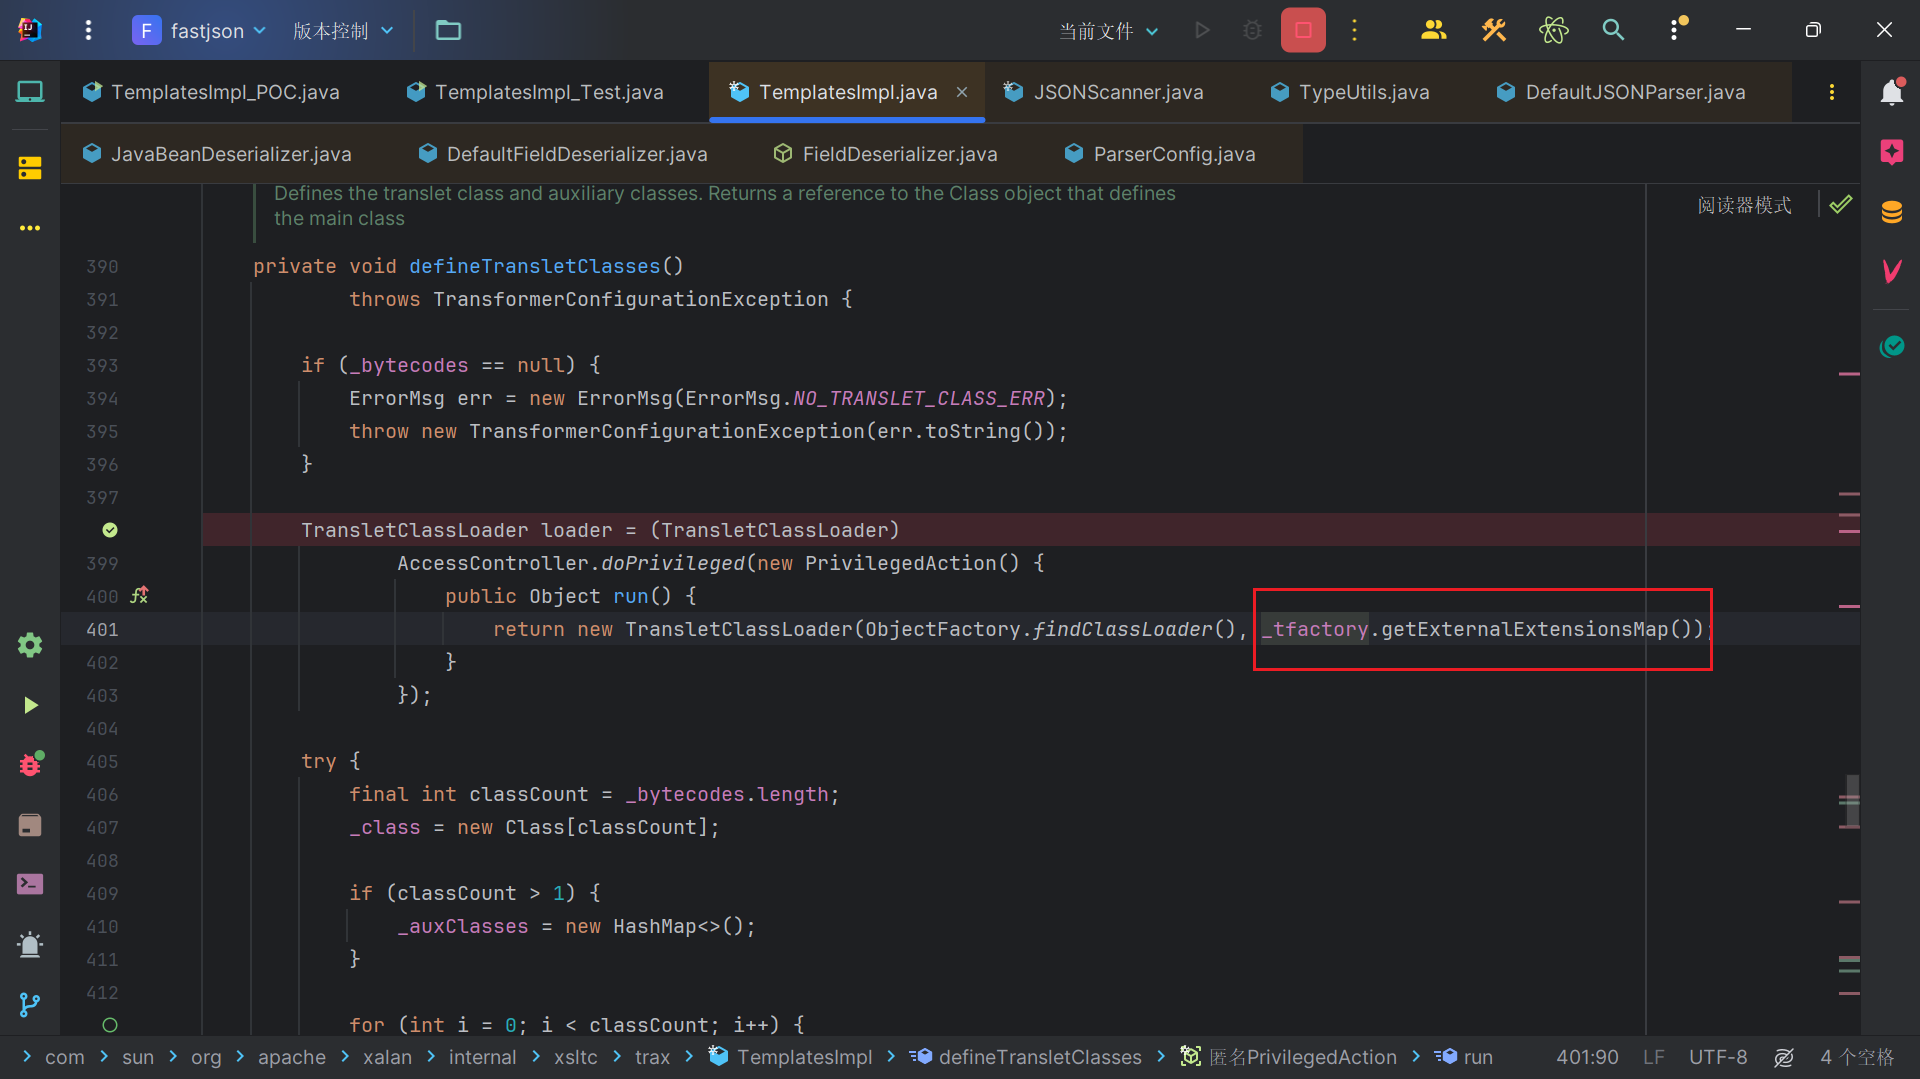
Task: Click the open folder icon in title bar
Action: [448, 30]
